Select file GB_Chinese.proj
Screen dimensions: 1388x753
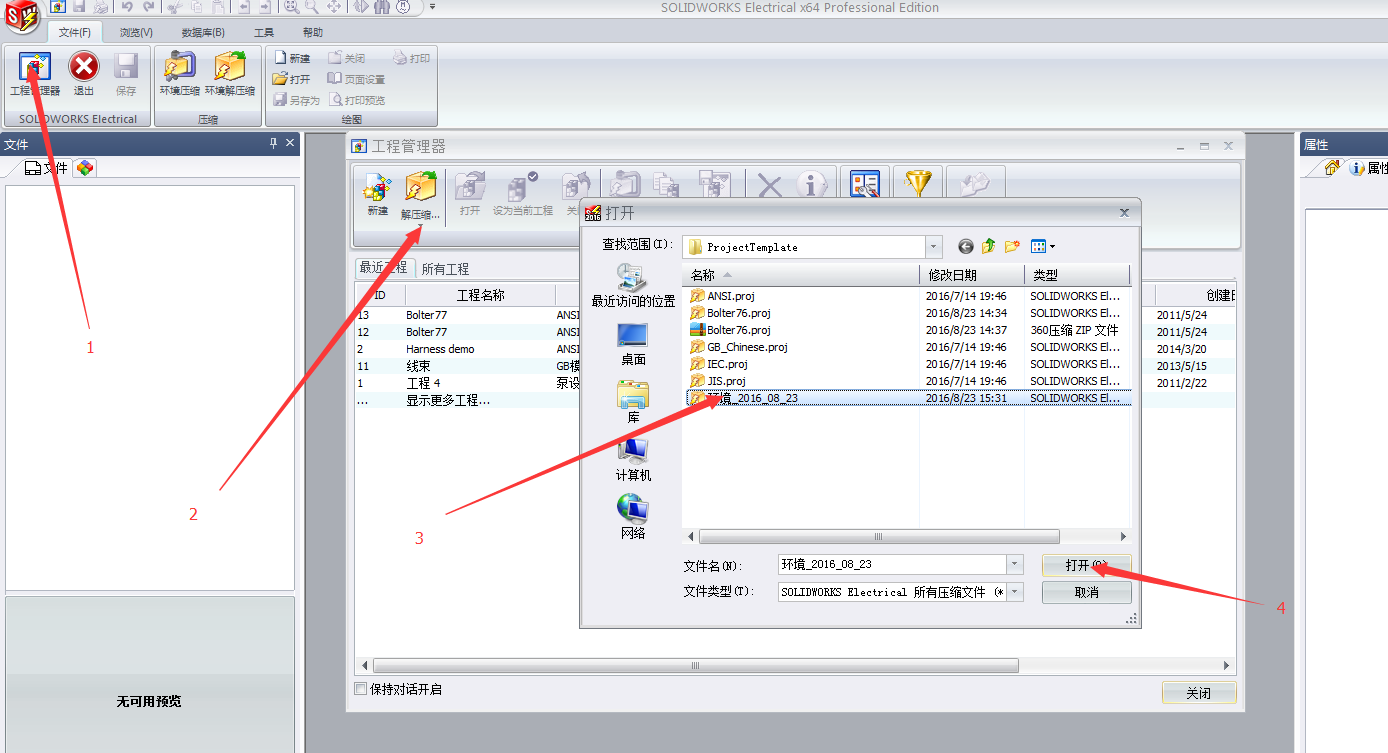pos(748,347)
